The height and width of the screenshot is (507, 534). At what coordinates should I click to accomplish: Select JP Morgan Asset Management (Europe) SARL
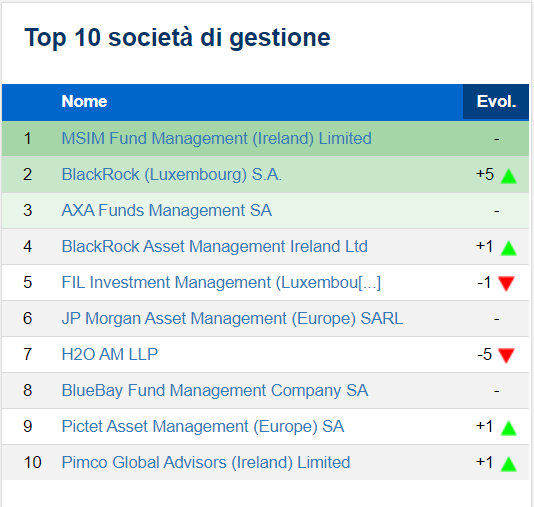[x=232, y=319]
